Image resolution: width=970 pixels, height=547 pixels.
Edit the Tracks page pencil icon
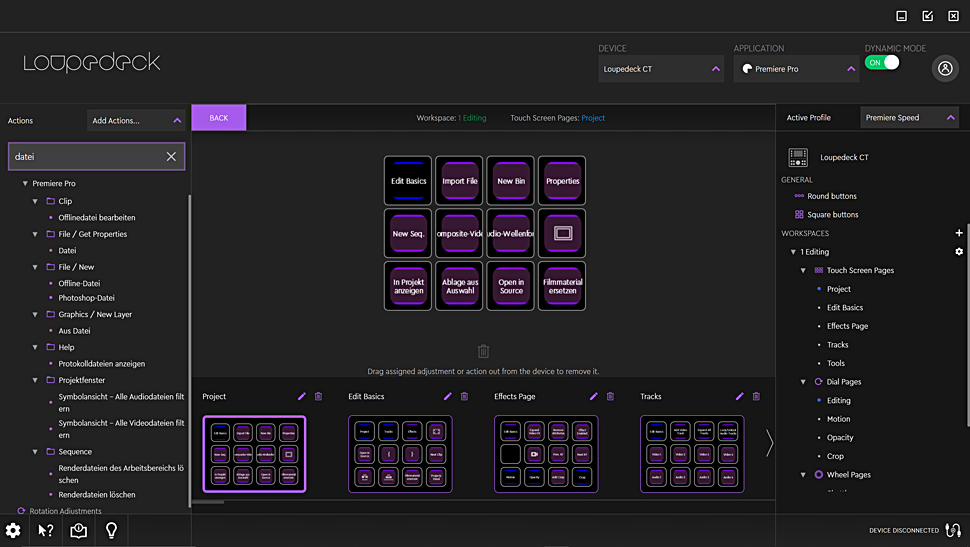tap(739, 396)
